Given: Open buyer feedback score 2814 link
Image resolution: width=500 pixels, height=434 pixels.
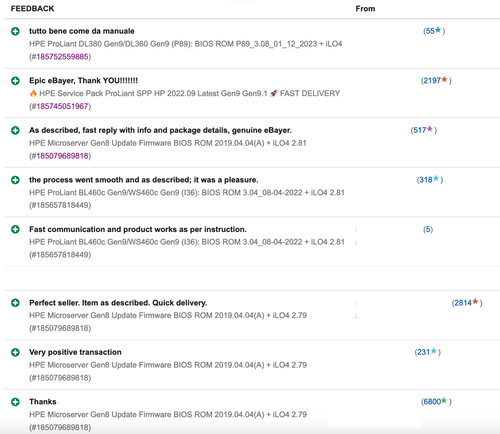Looking at the screenshot, I should (463, 303).
